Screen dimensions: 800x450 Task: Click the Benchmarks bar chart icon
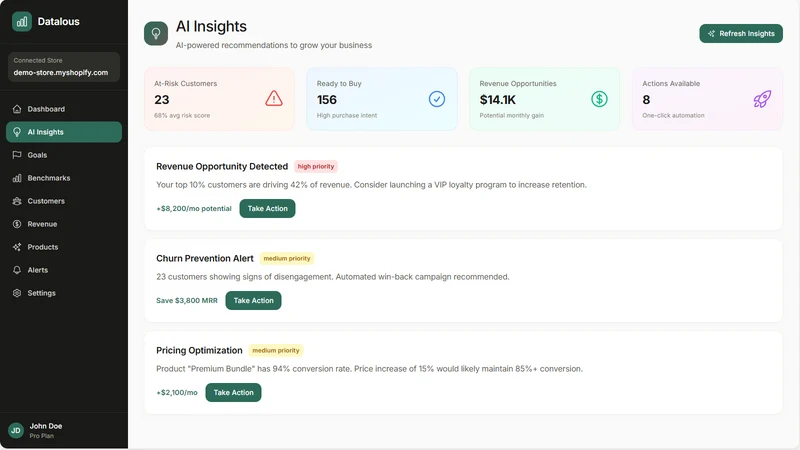point(17,178)
